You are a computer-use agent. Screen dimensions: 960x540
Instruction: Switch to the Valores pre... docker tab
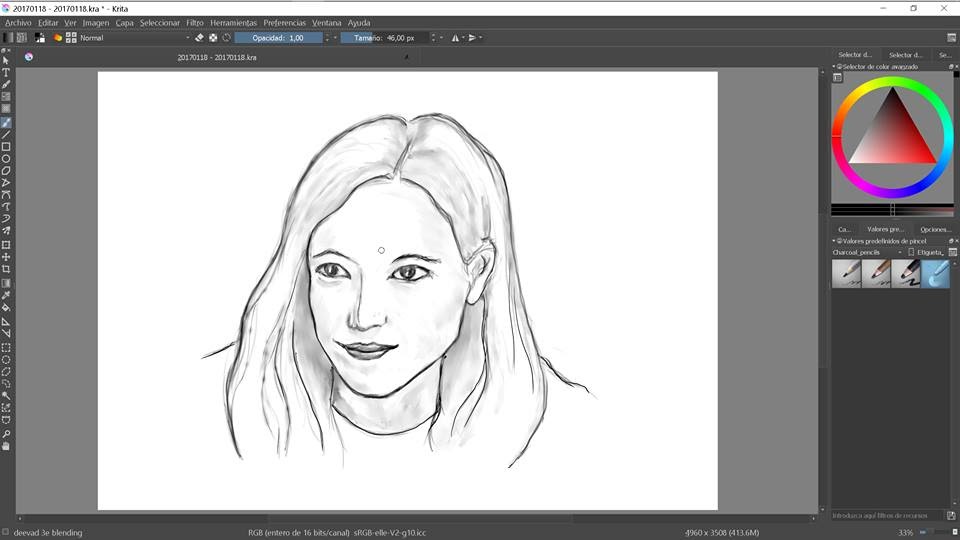885,229
